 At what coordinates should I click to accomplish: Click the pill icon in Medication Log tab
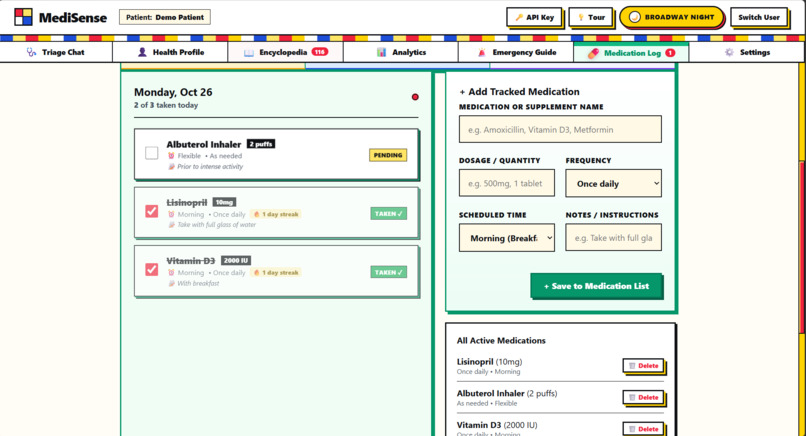tap(593, 53)
